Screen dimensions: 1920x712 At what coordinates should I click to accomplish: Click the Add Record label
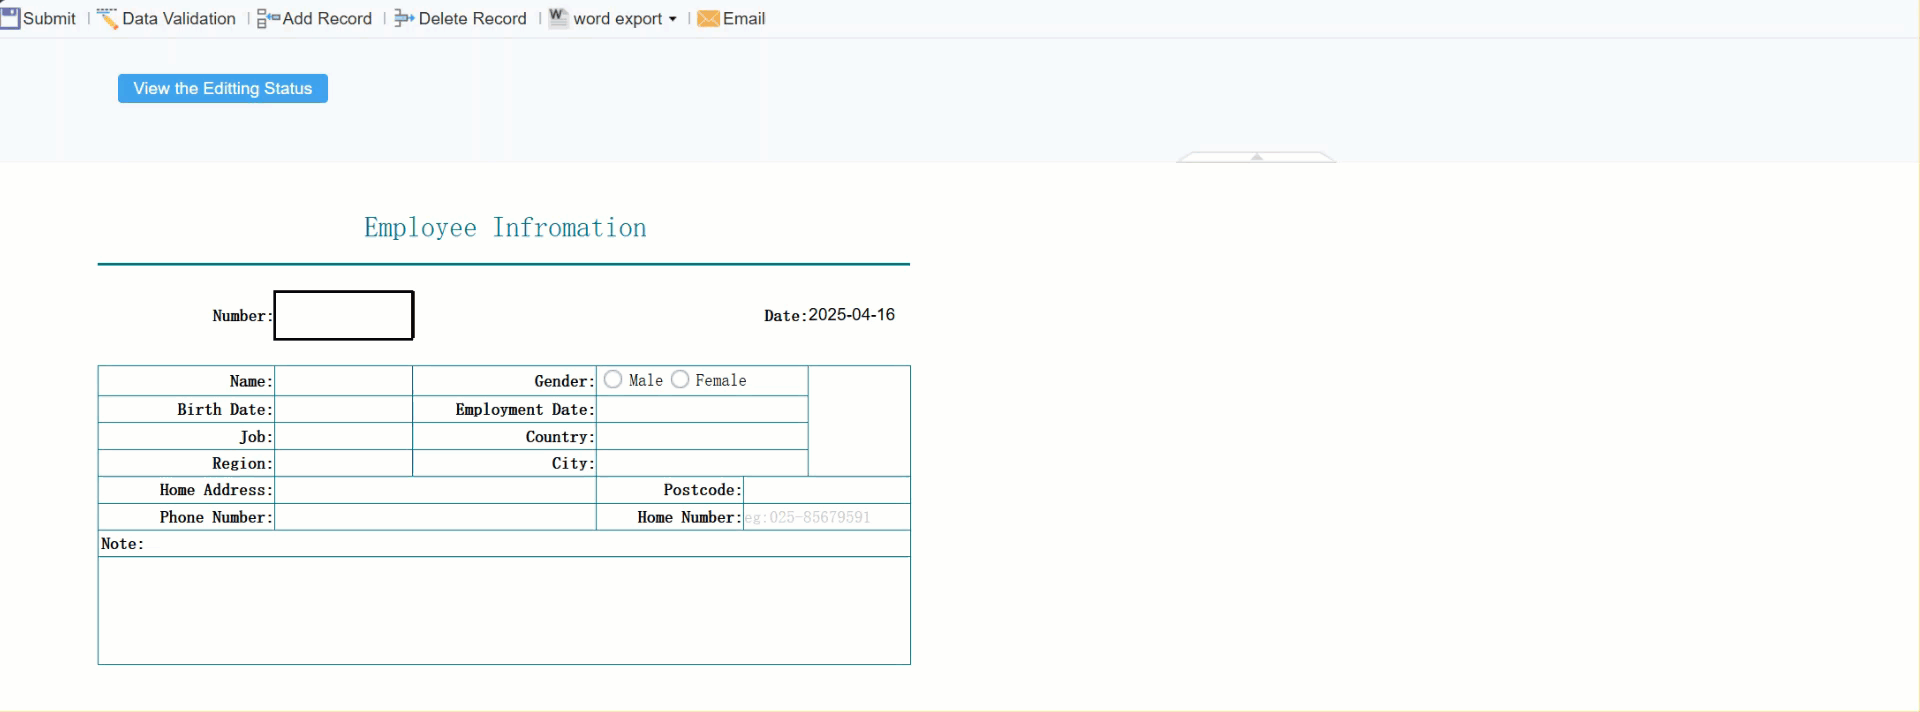(x=327, y=18)
